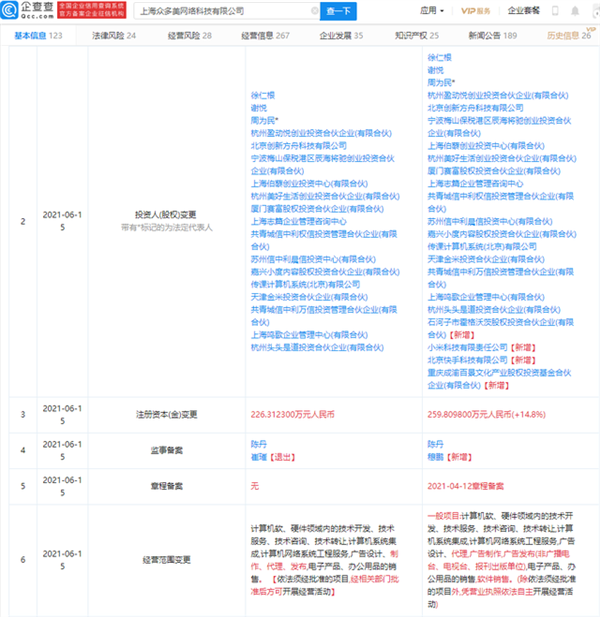Open 穆鹏 supervisor link marked 新增
Image resolution: width=600 pixels, height=617 pixels.
[x=435, y=457]
